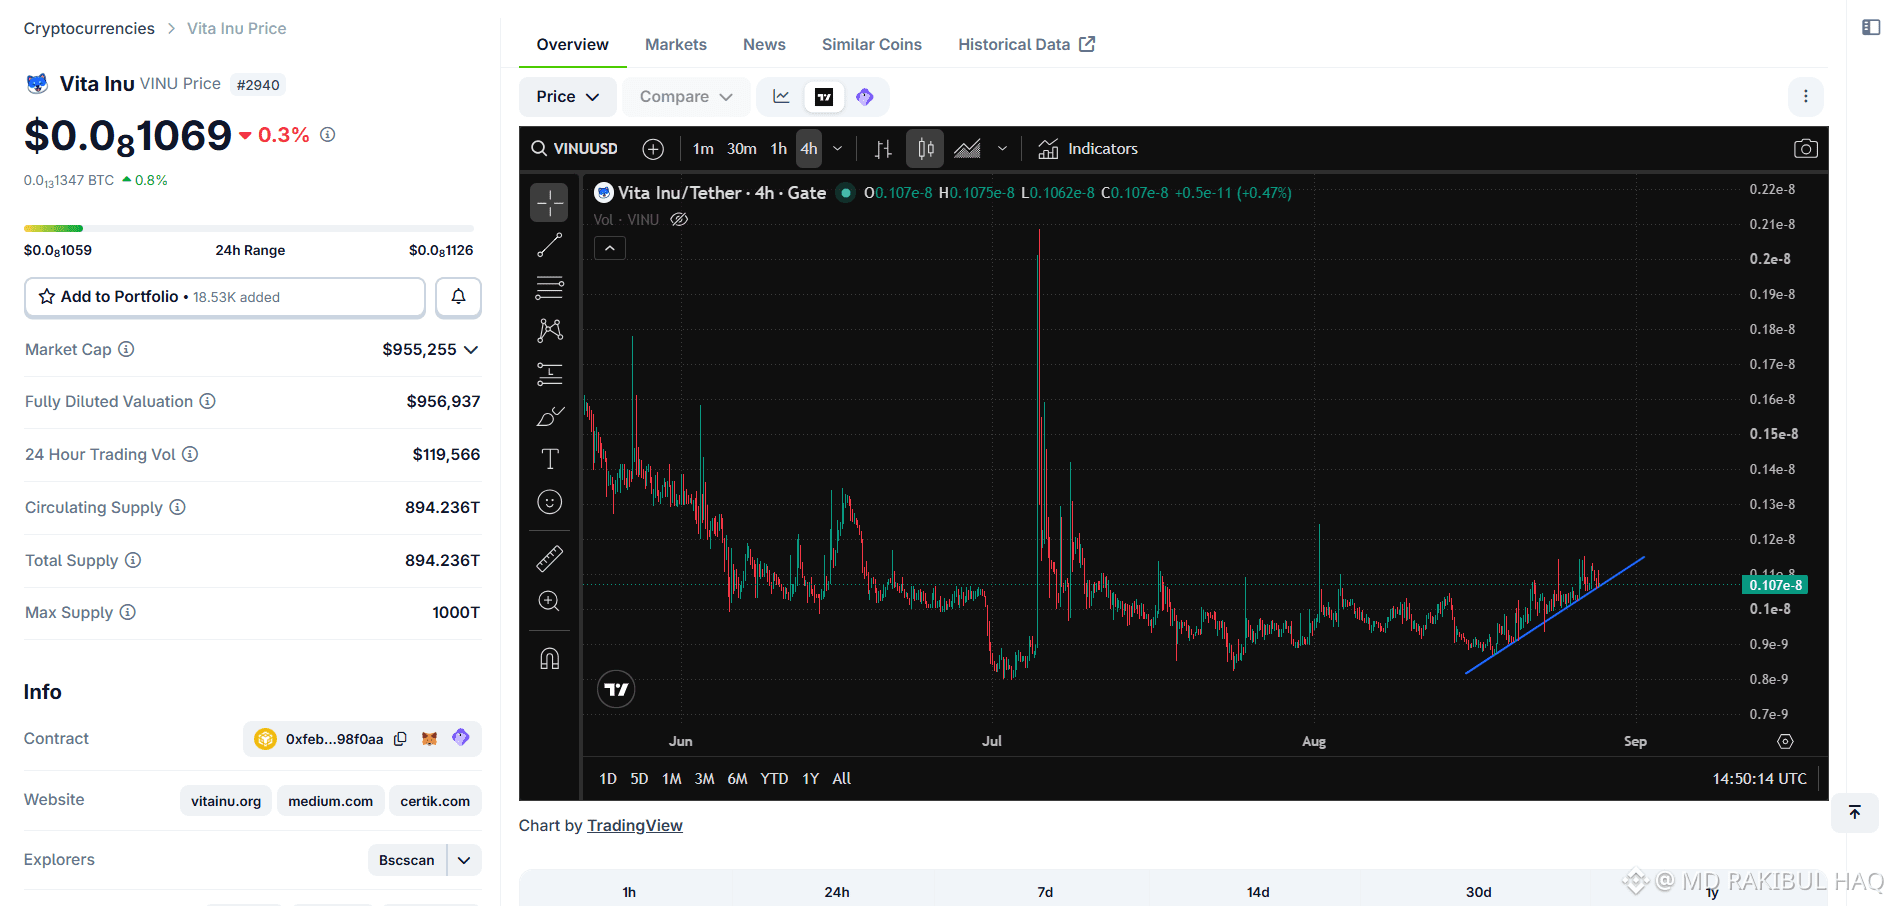Set chart range to 1D
Screen dimensions: 1892x906
(x=608, y=778)
